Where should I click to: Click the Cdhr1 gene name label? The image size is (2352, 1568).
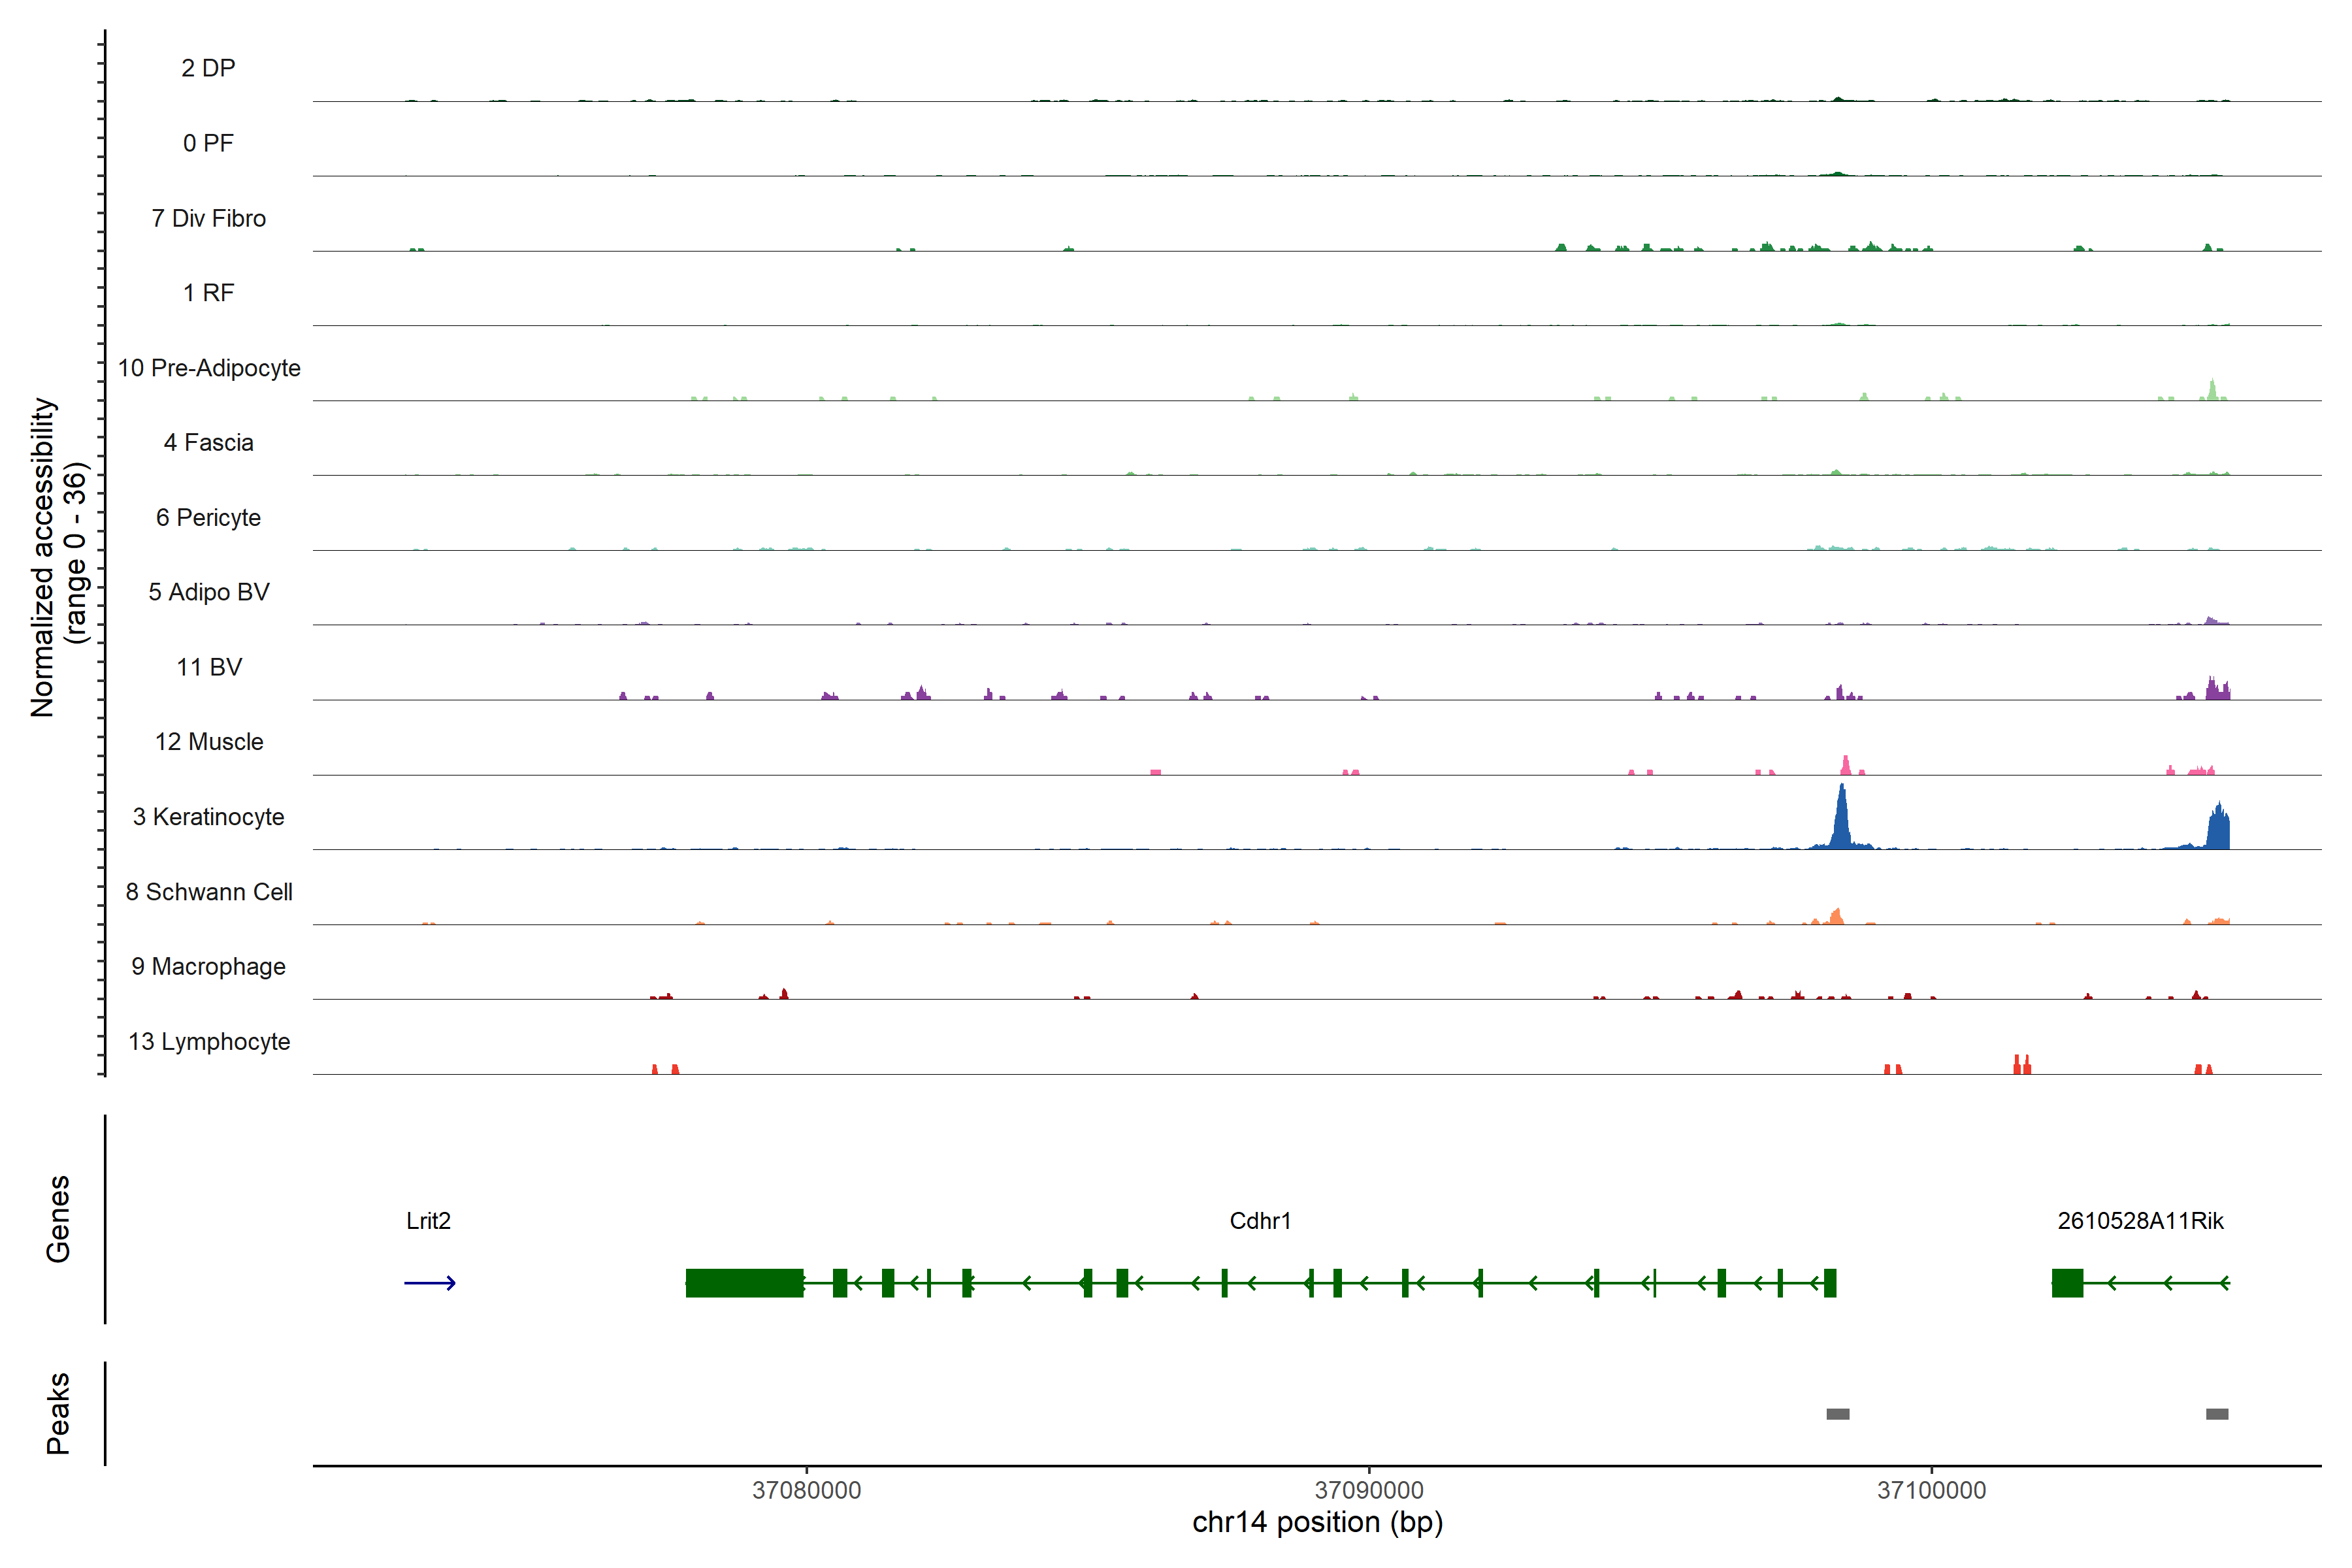tap(1260, 1221)
